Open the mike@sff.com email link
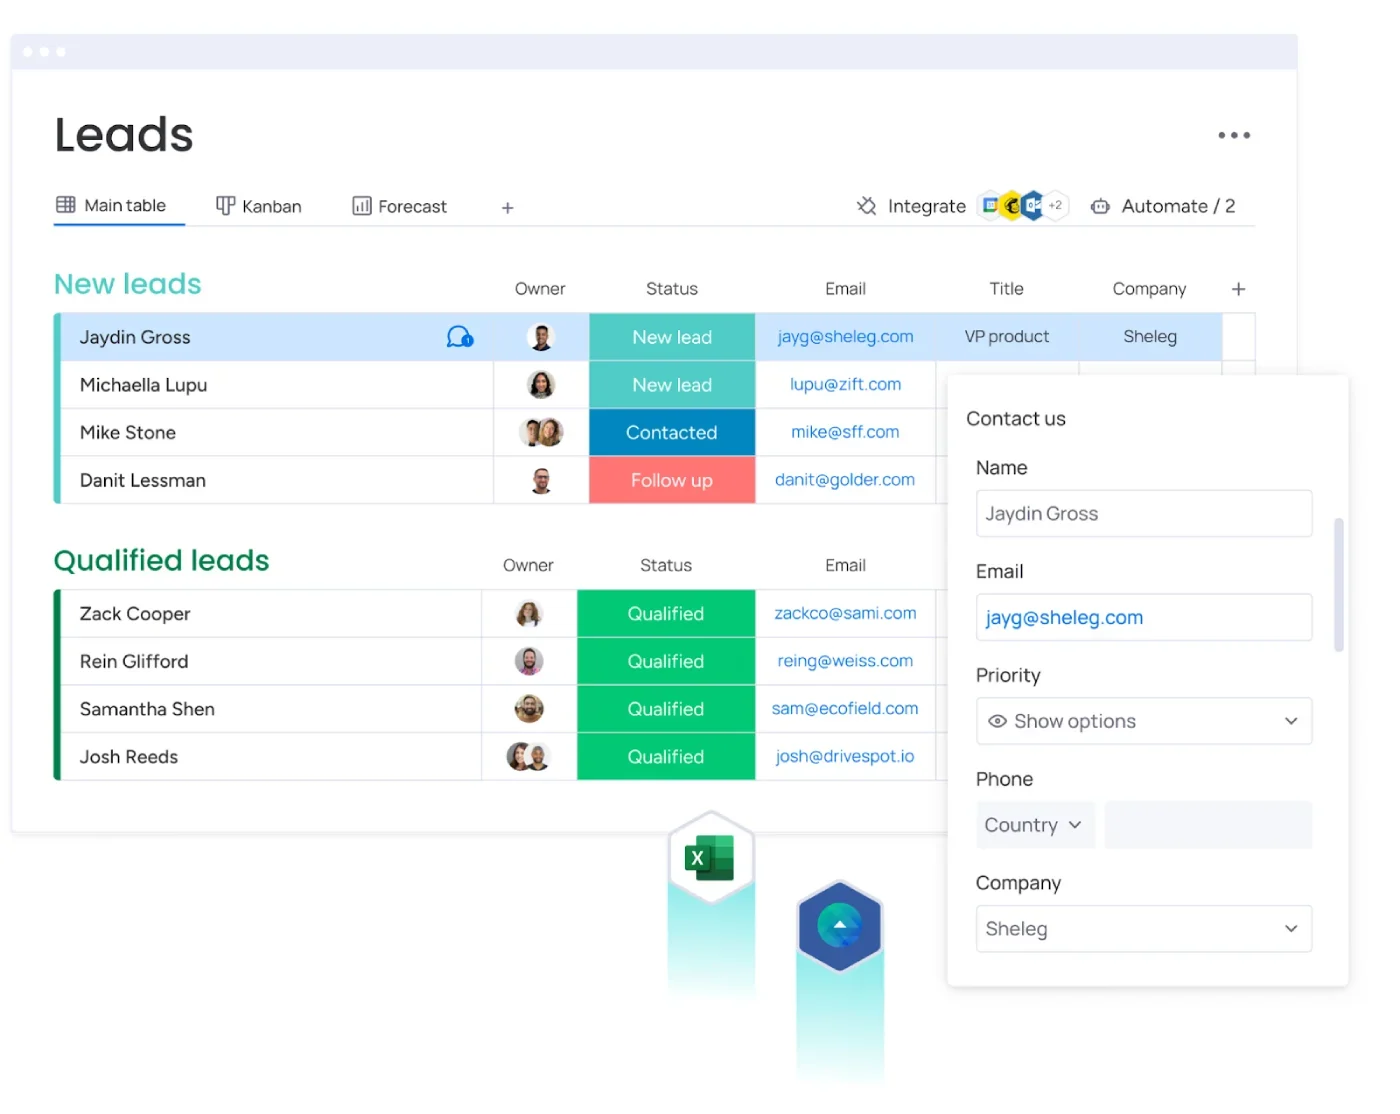This screenshot has width=1400, height=1114. [x=845, y=432]
